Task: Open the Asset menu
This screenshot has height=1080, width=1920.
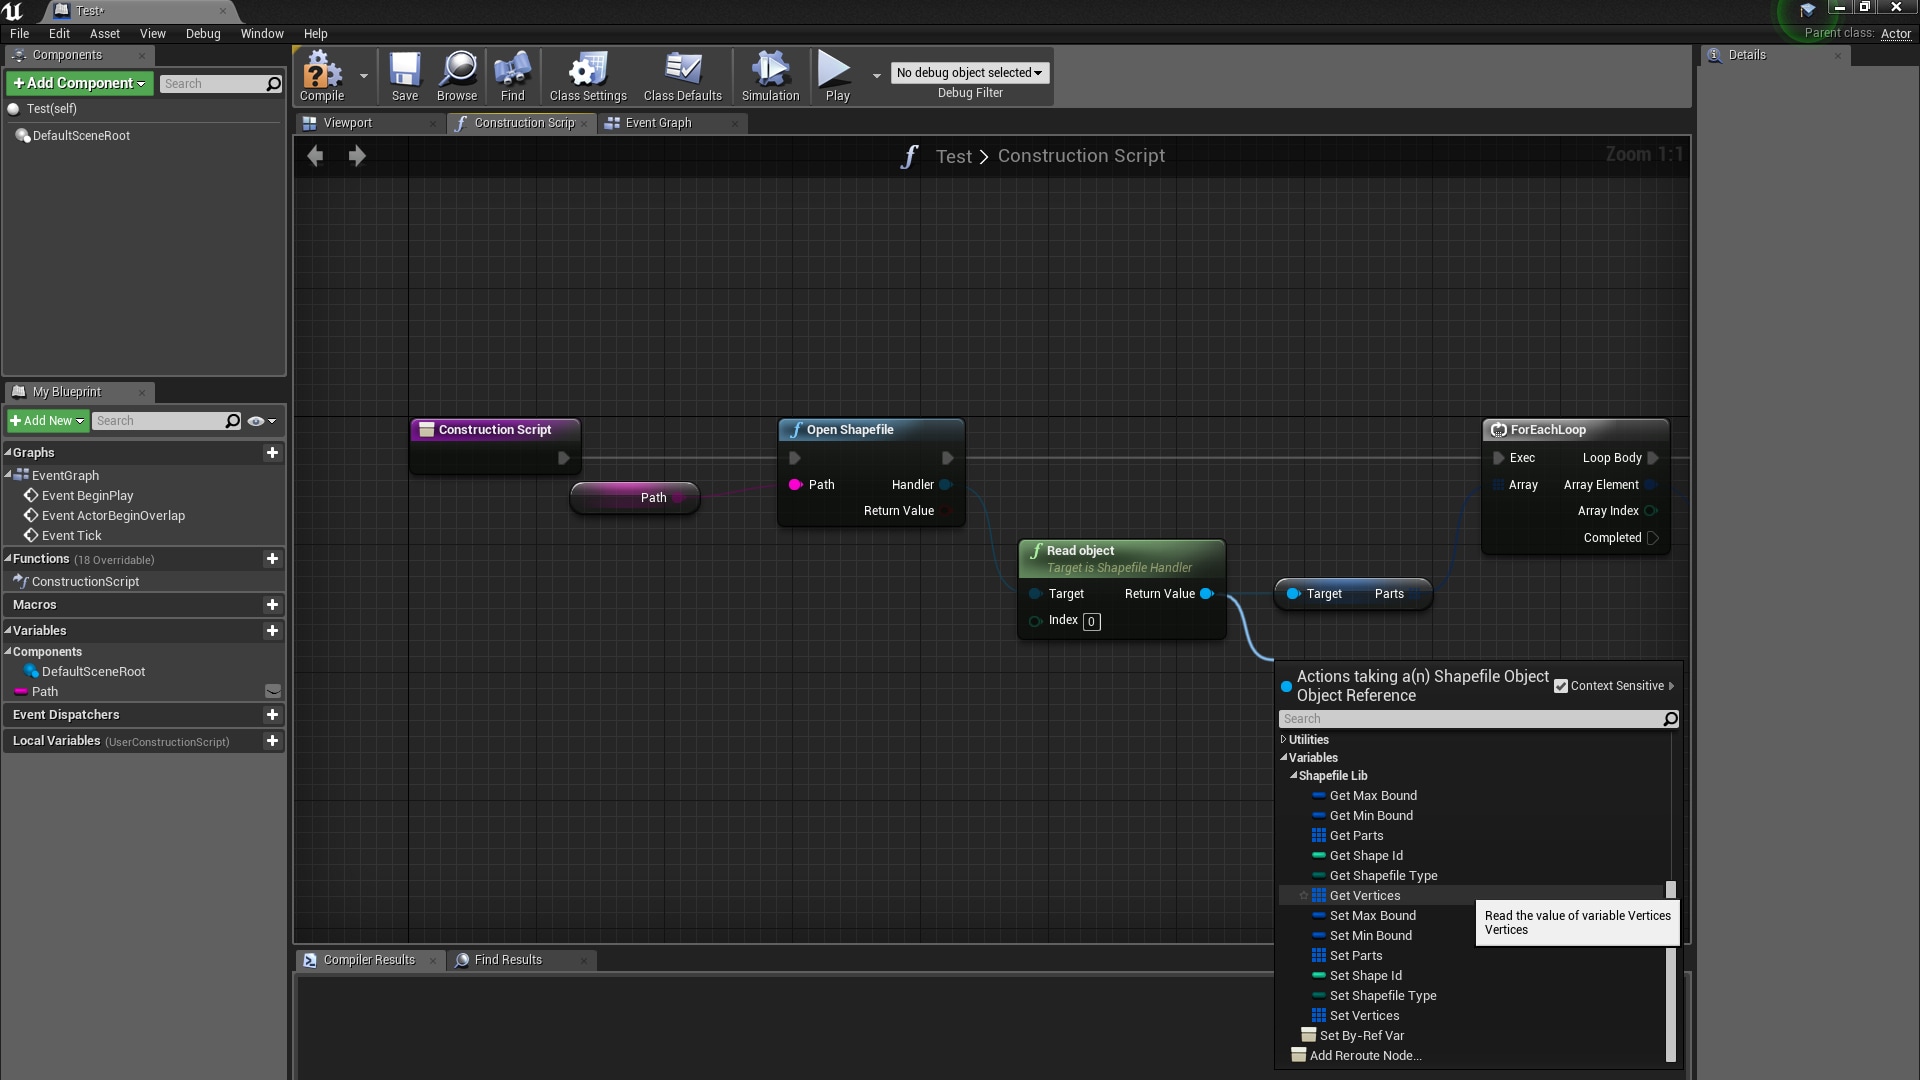Action: (104, 34)
